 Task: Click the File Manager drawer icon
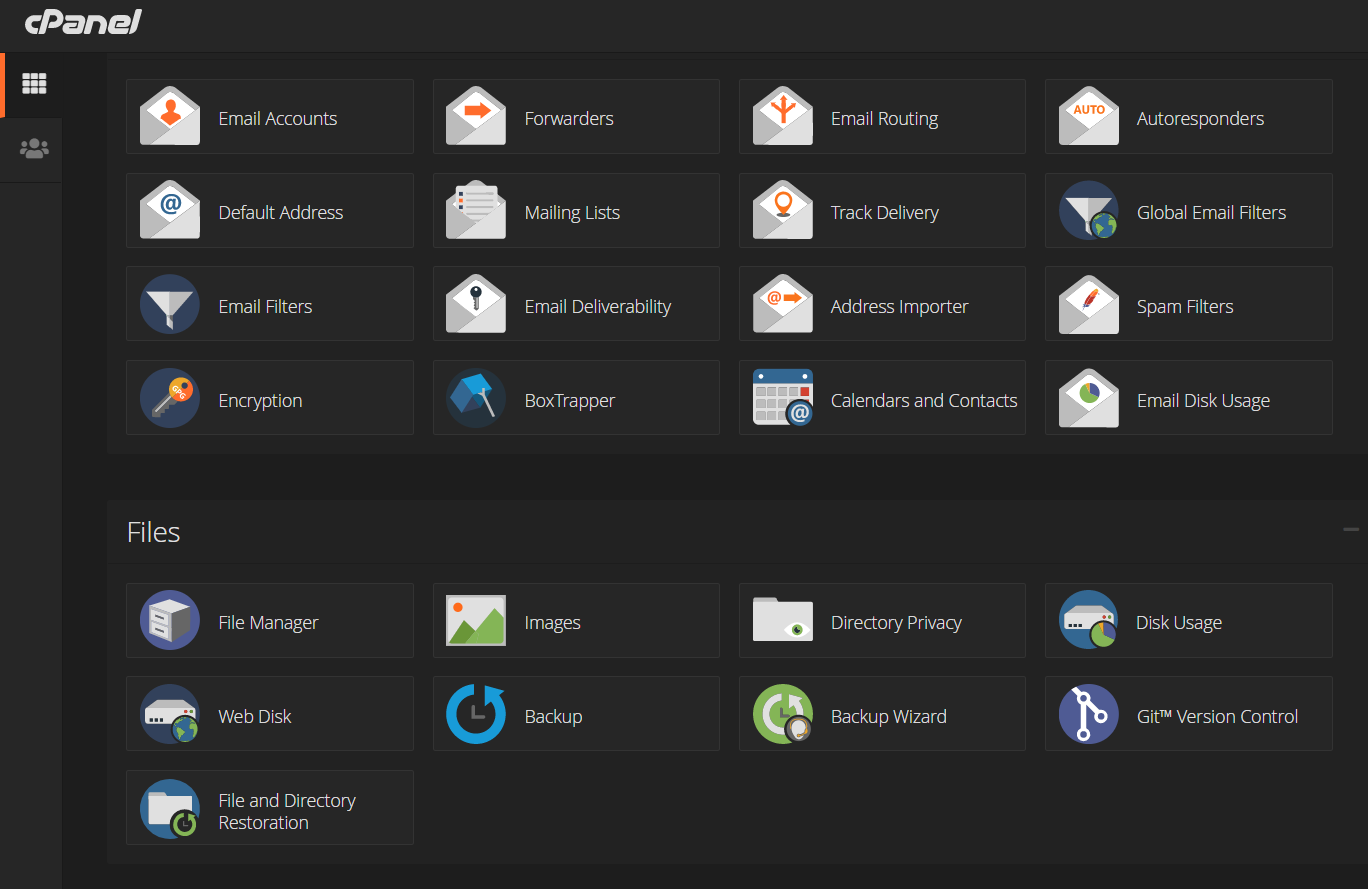click(170, 621)
